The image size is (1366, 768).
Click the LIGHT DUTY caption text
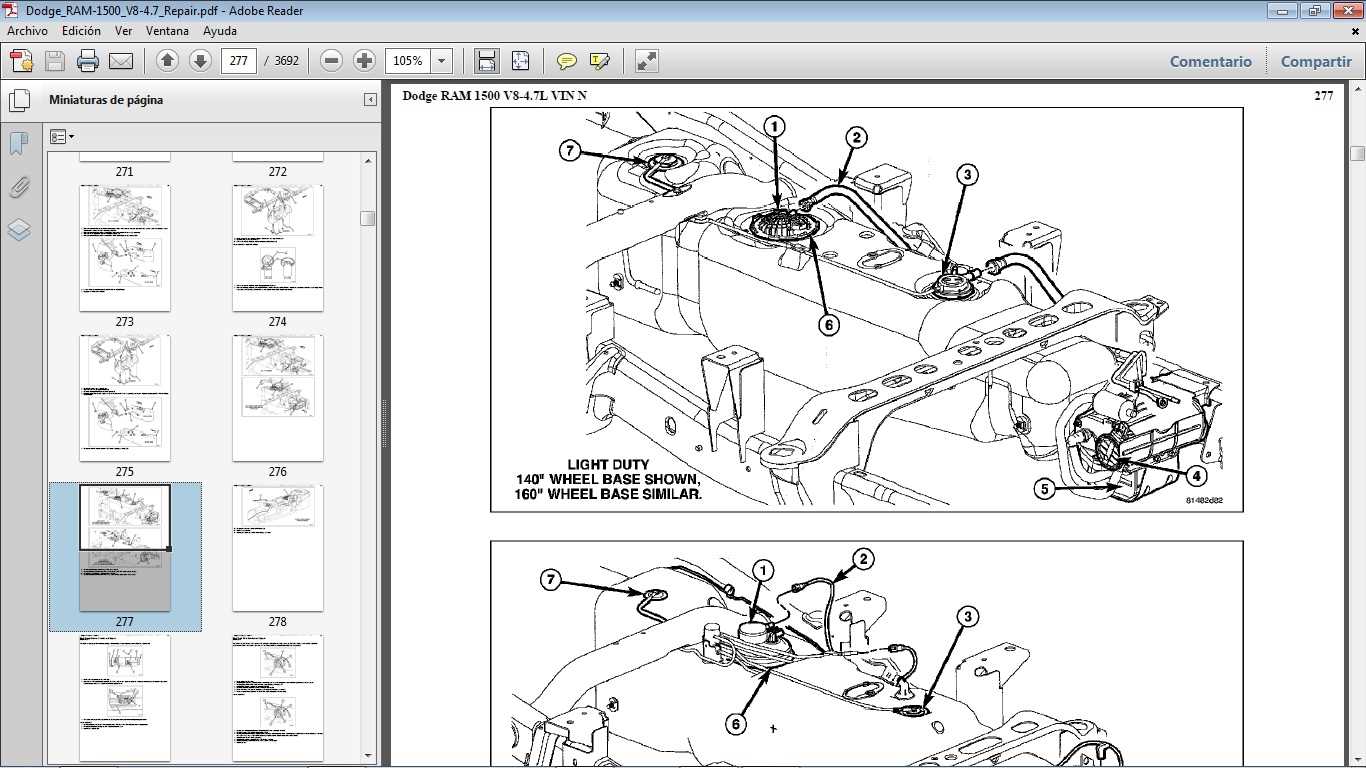coord(608,465)
